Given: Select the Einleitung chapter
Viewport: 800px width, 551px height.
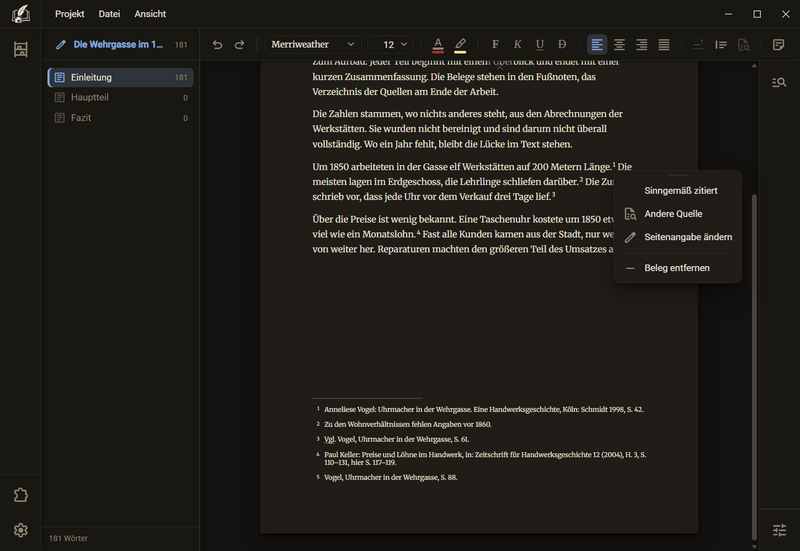Looking at the screenshot, I should coord(121,77).
